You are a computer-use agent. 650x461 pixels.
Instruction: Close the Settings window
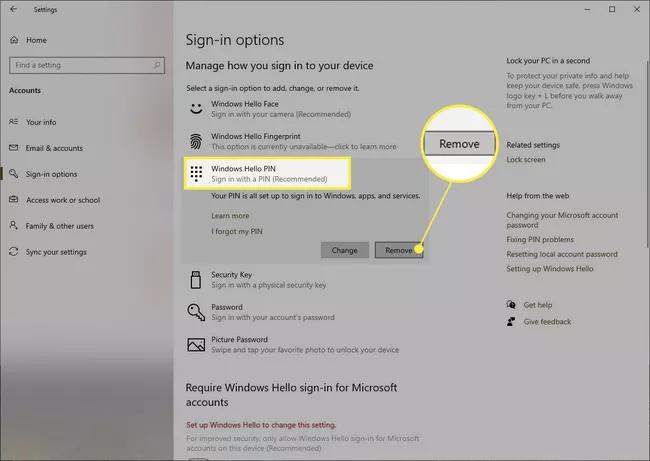pos(637,9)
